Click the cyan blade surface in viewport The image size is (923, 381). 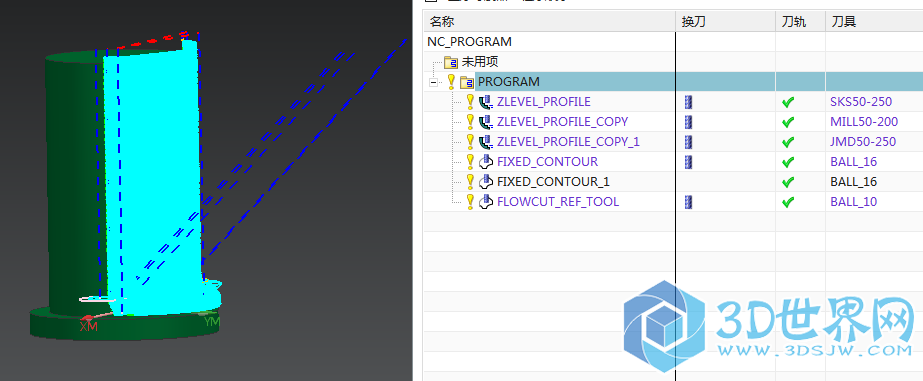click(154, 177)
